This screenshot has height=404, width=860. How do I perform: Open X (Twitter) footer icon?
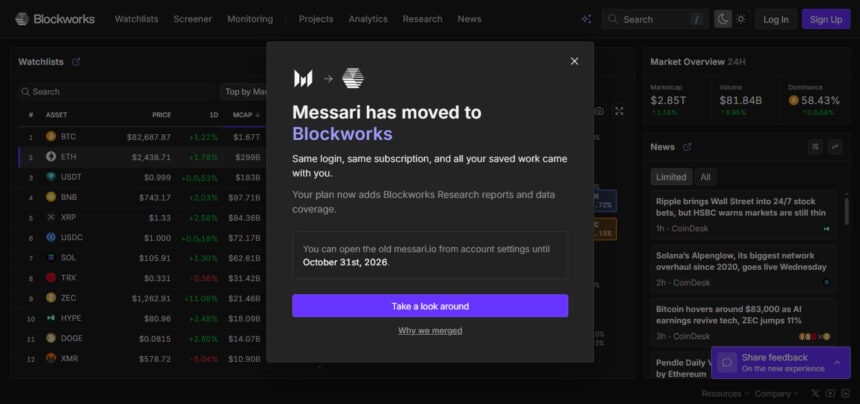[815, 394]
